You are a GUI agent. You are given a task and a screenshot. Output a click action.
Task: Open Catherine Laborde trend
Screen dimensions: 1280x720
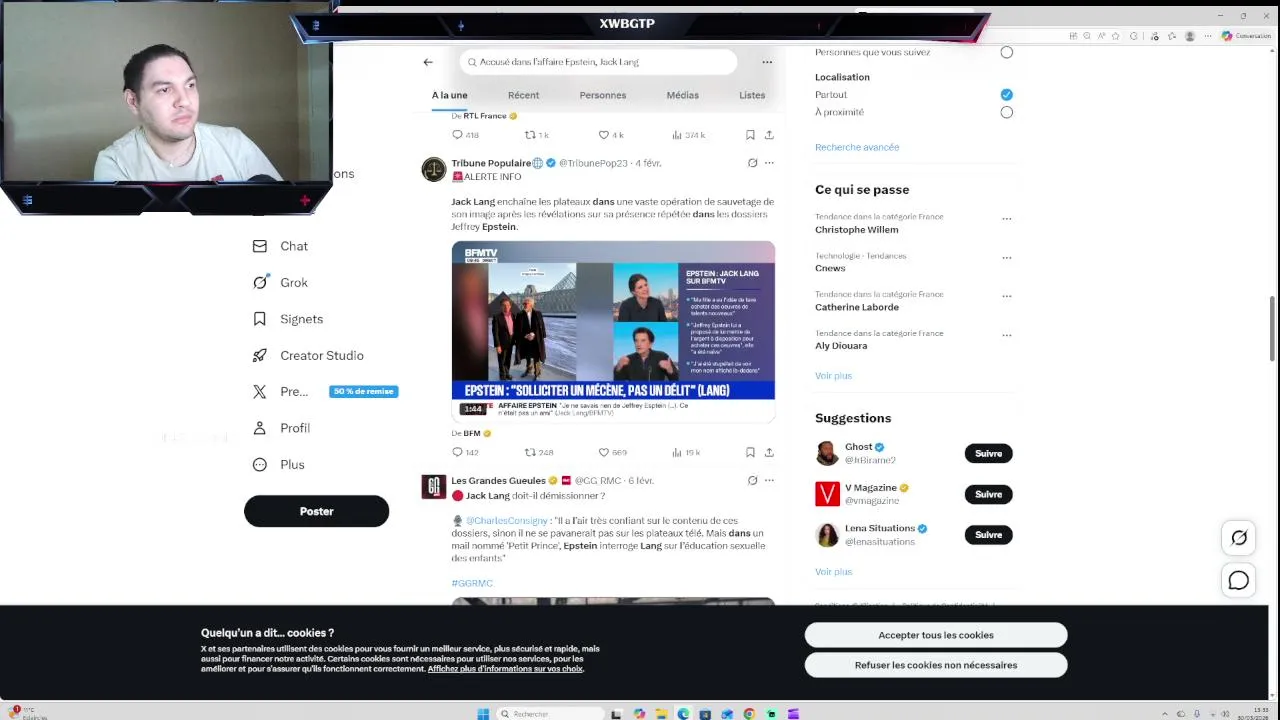pyautogui.click(x=857, y=308)
